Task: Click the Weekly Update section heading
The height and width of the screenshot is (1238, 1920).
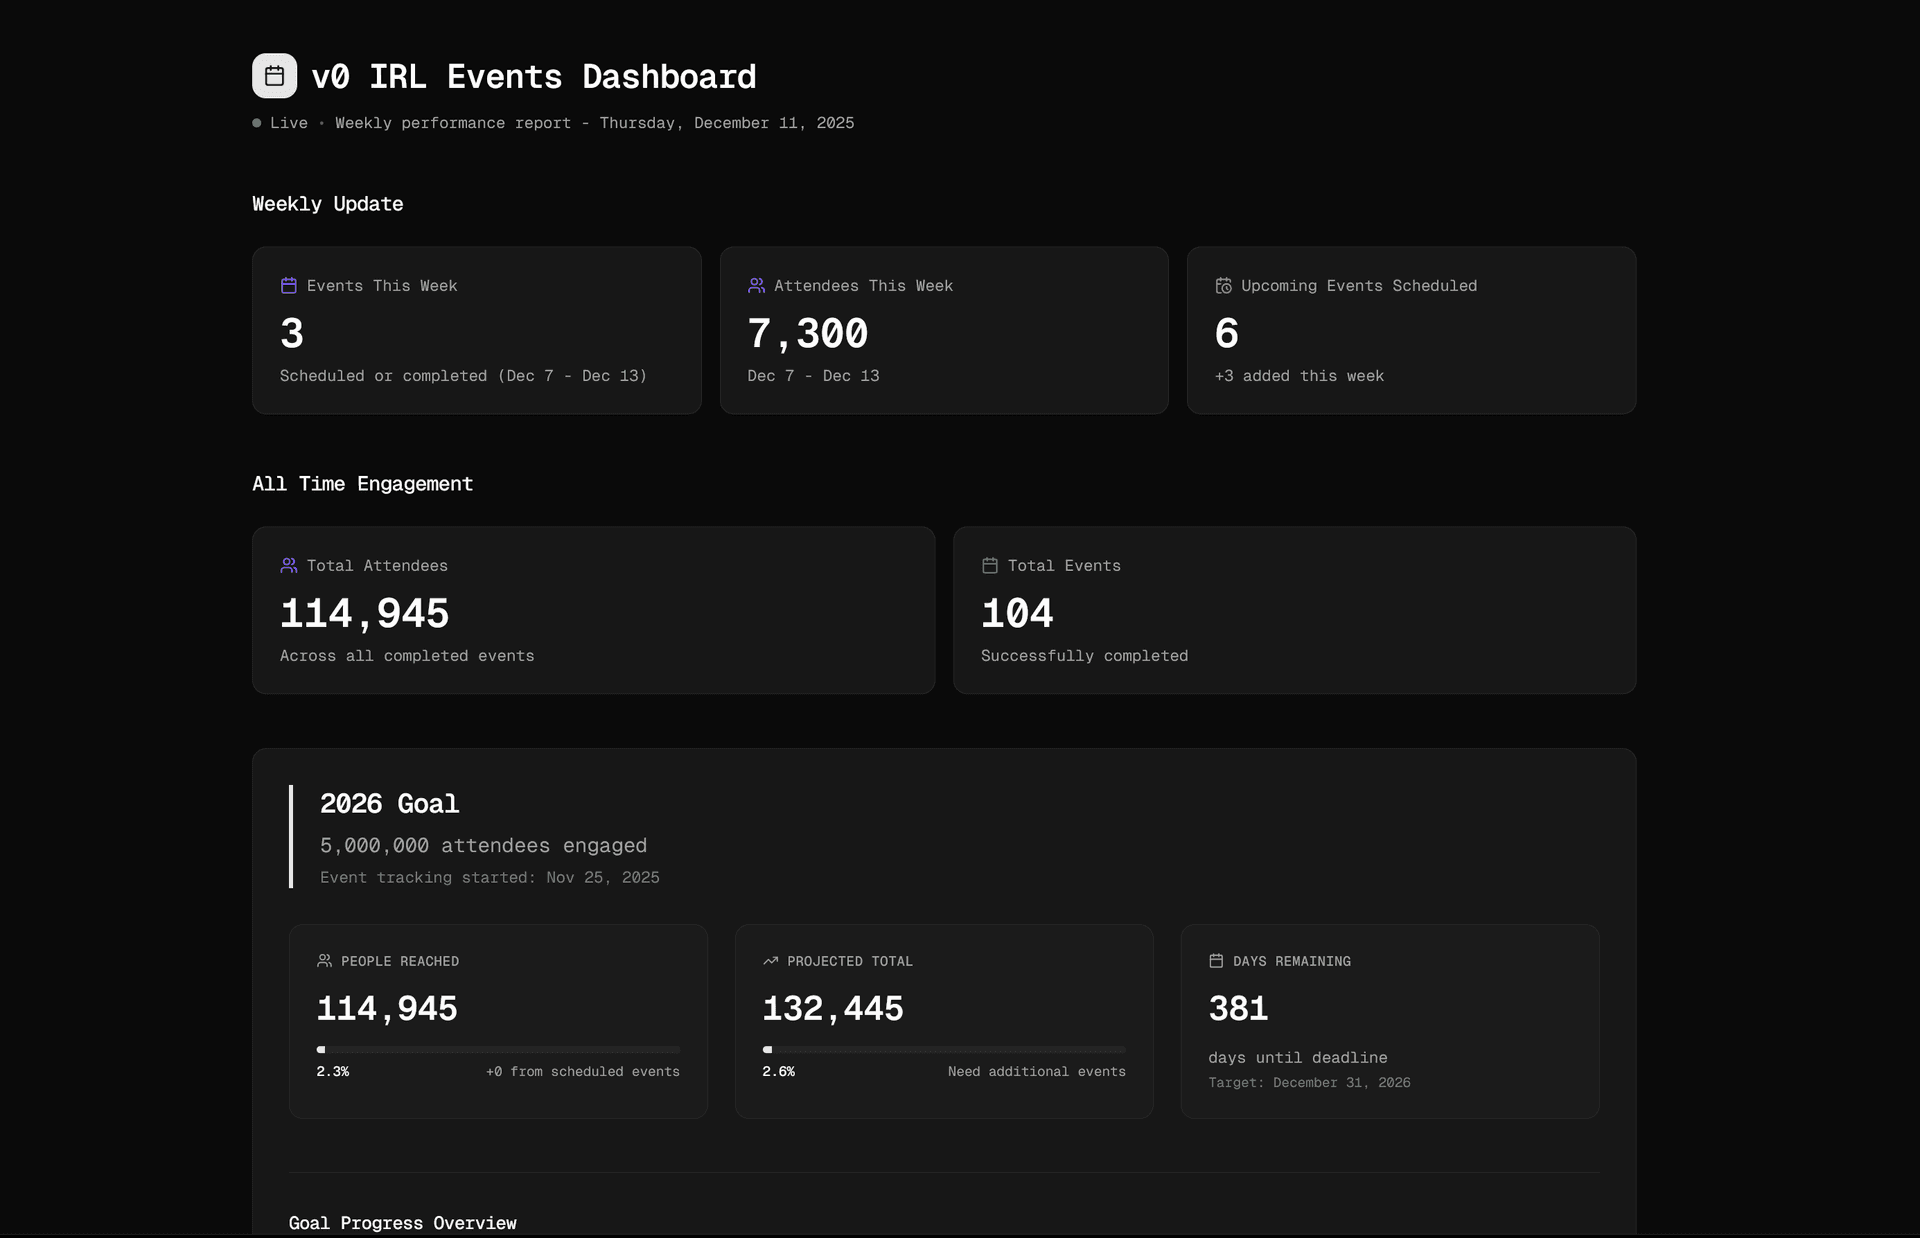Action: (327, 204)
